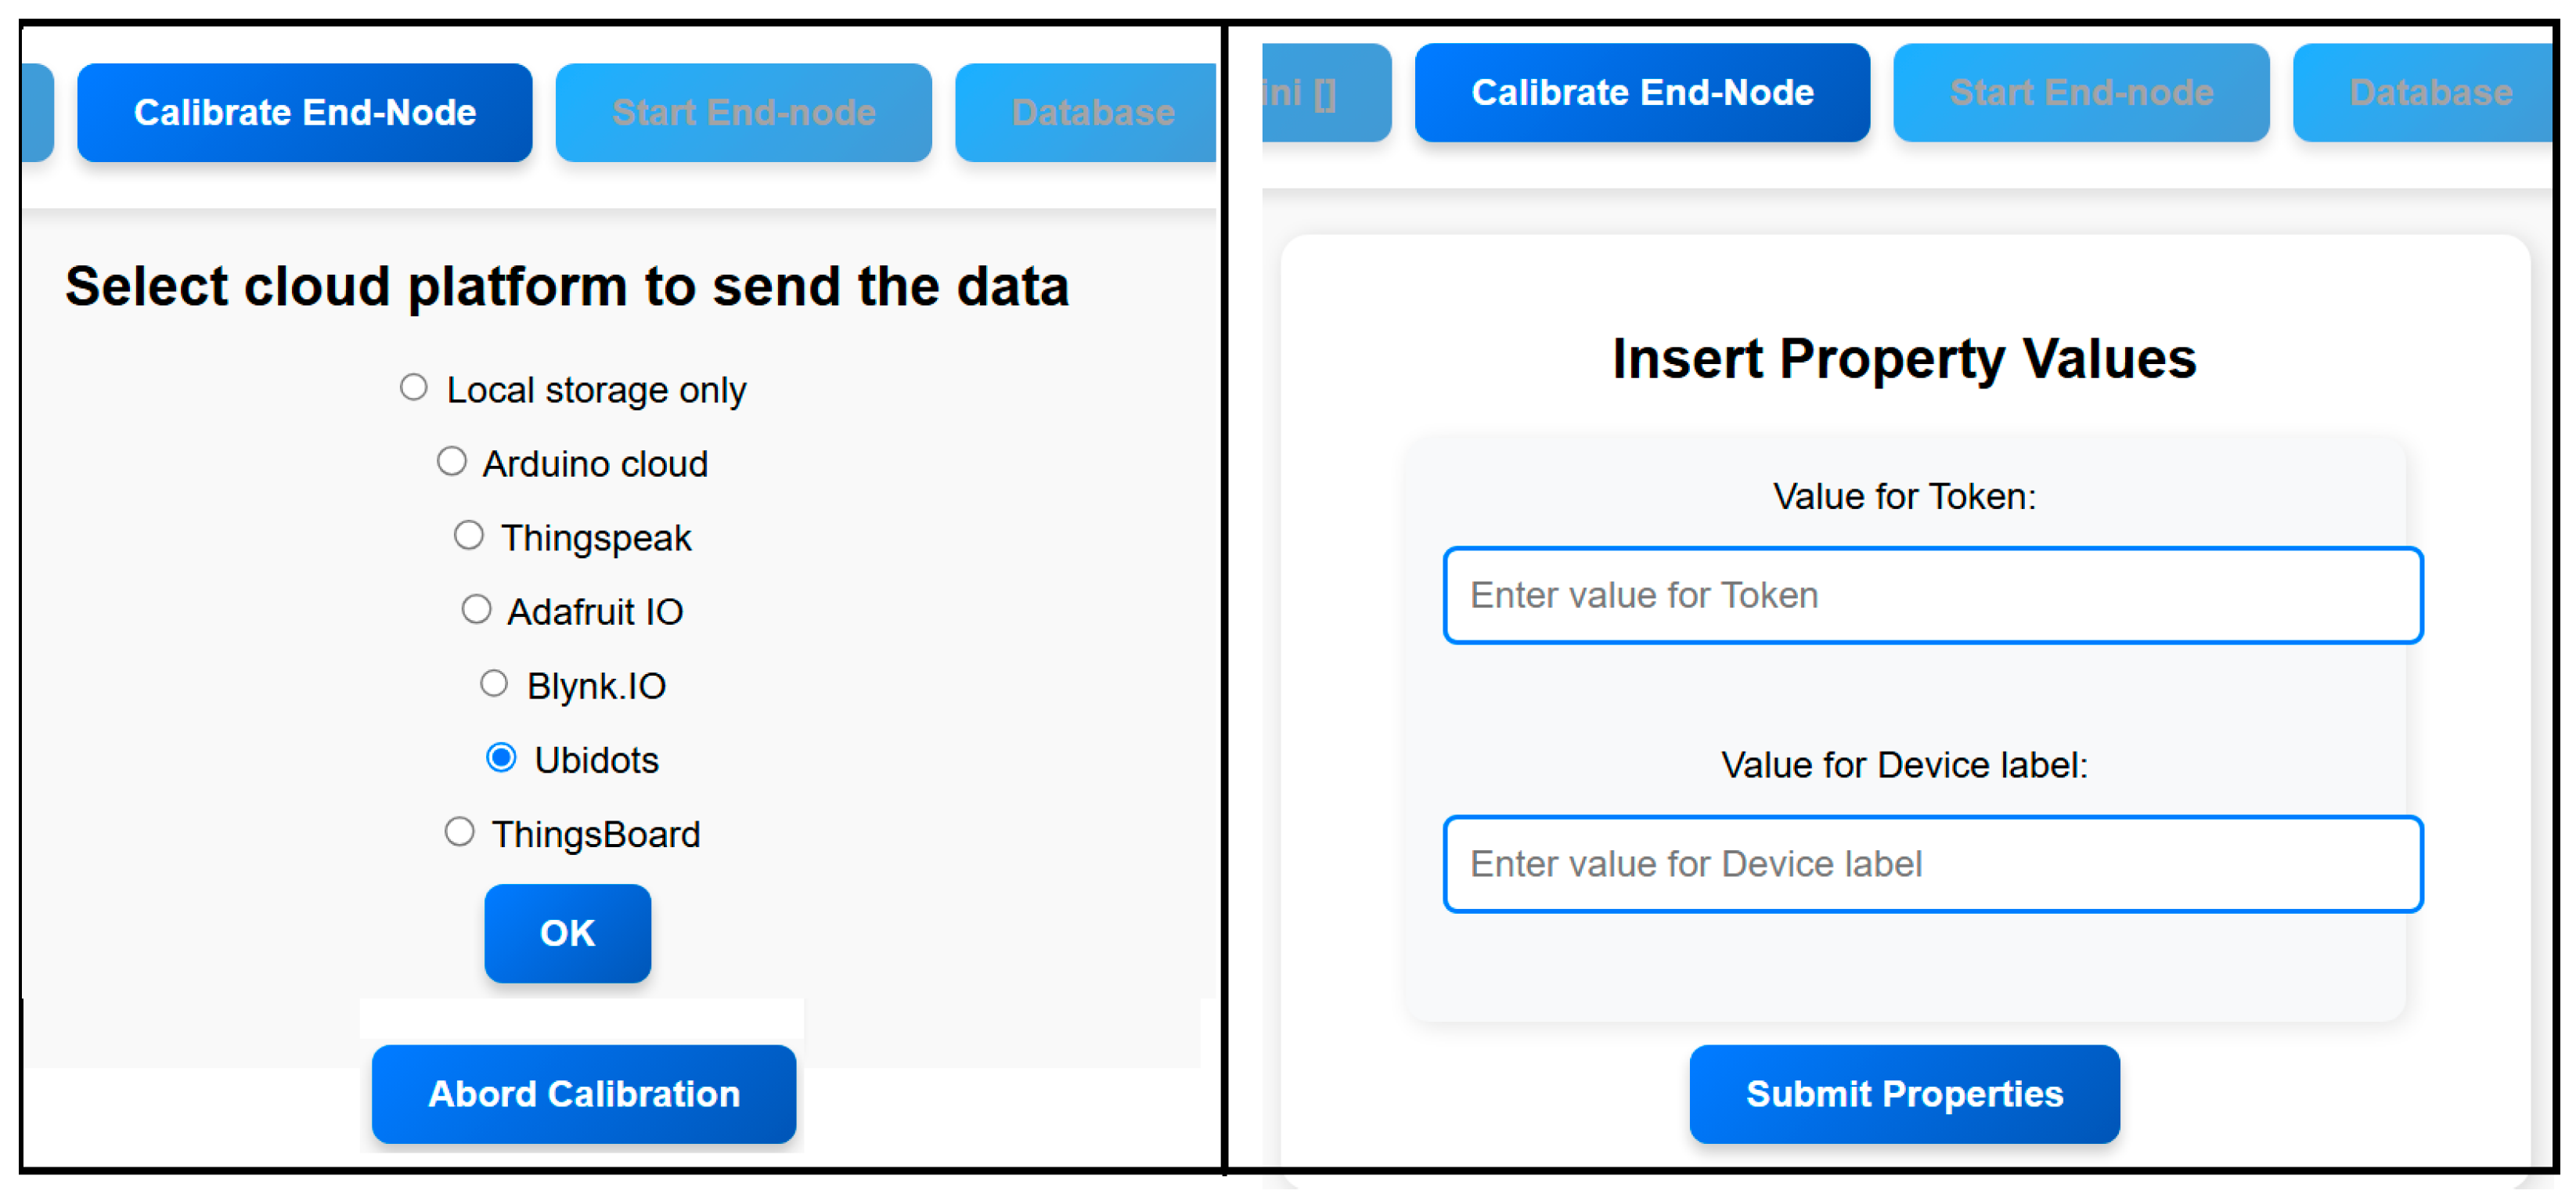Open Calibrate End-Node tab in left panel
Viewport: 2576px width, 1194px height.
pyautogui.click(x=305, y=113)
